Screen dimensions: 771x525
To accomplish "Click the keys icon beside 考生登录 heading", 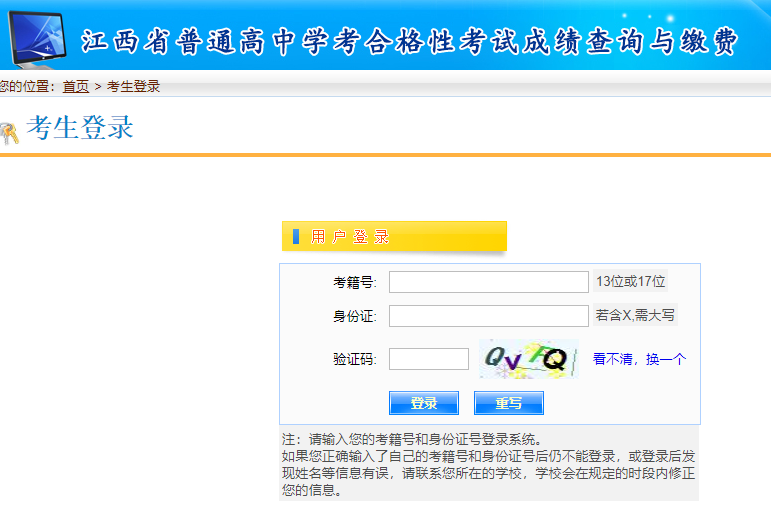I will (9, 132).
